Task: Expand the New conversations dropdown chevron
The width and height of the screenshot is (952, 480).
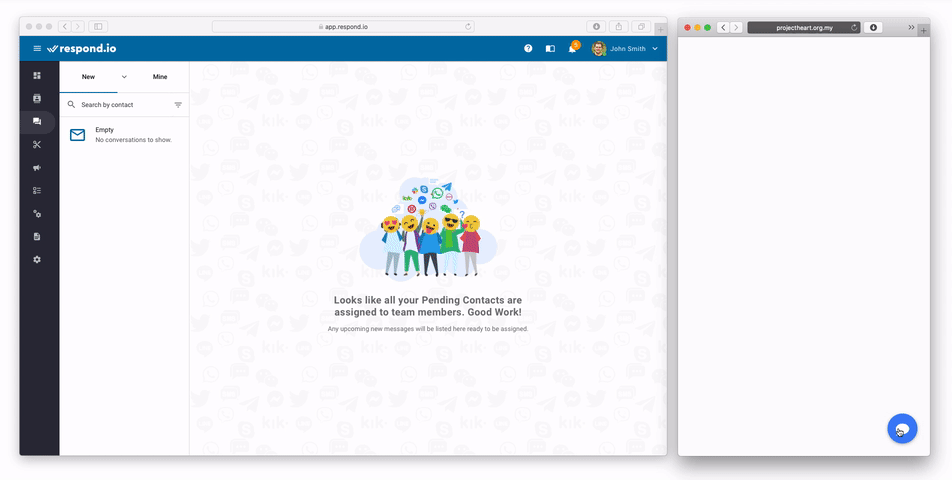Action: coord(124,77)
